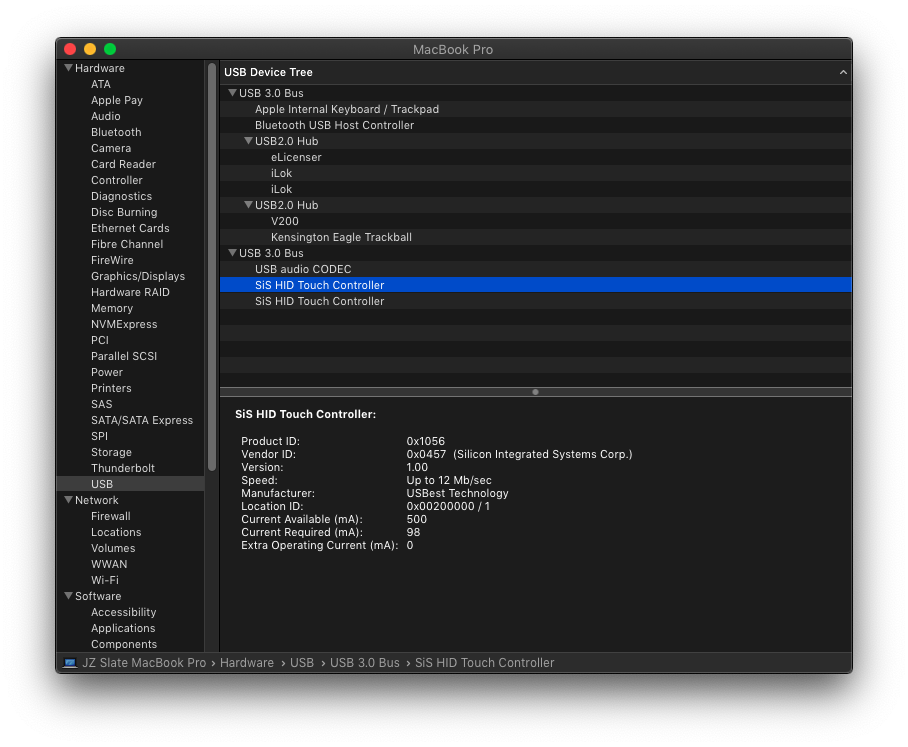Click the last SiS HID Touch Controller row

[x=319, y=301]
